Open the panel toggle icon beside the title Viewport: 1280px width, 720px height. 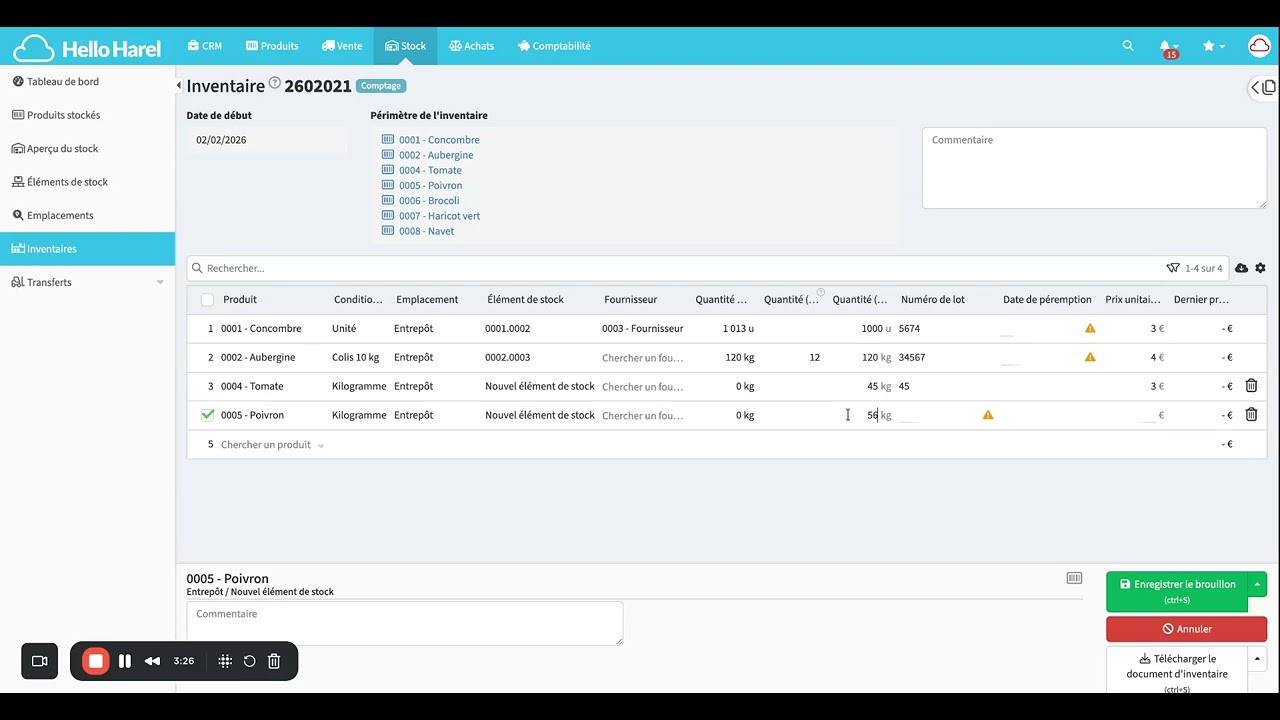(x=1263, y=88)
